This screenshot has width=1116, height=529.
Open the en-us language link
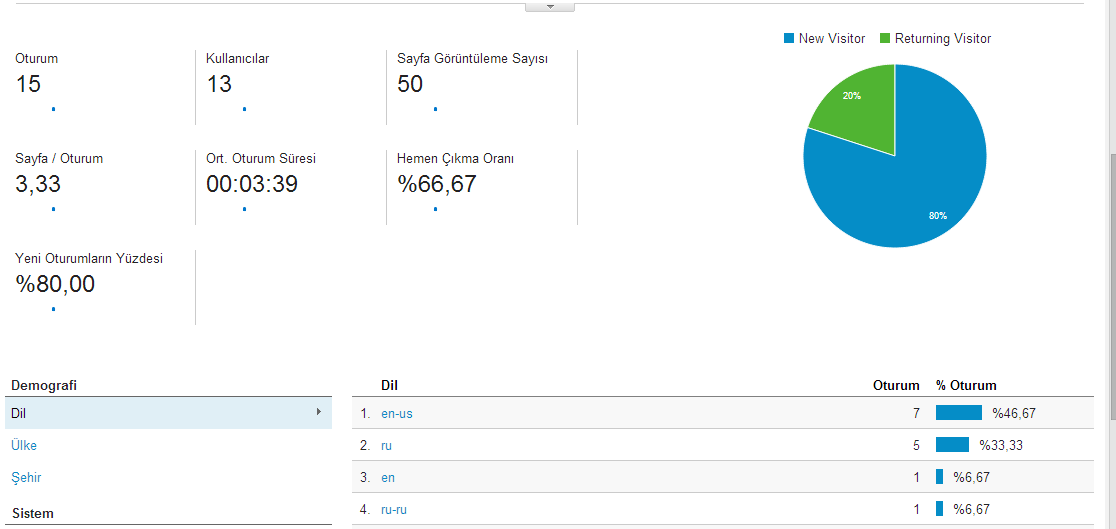tap(396, 414)
